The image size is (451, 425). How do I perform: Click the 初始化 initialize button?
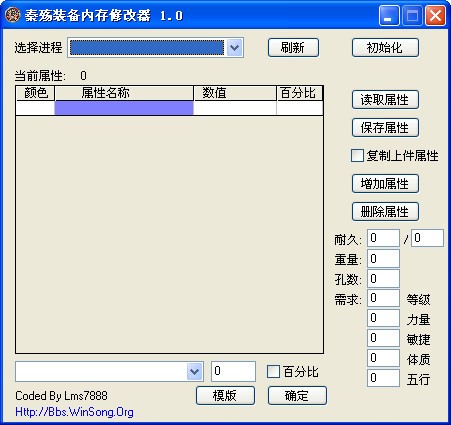385,48
